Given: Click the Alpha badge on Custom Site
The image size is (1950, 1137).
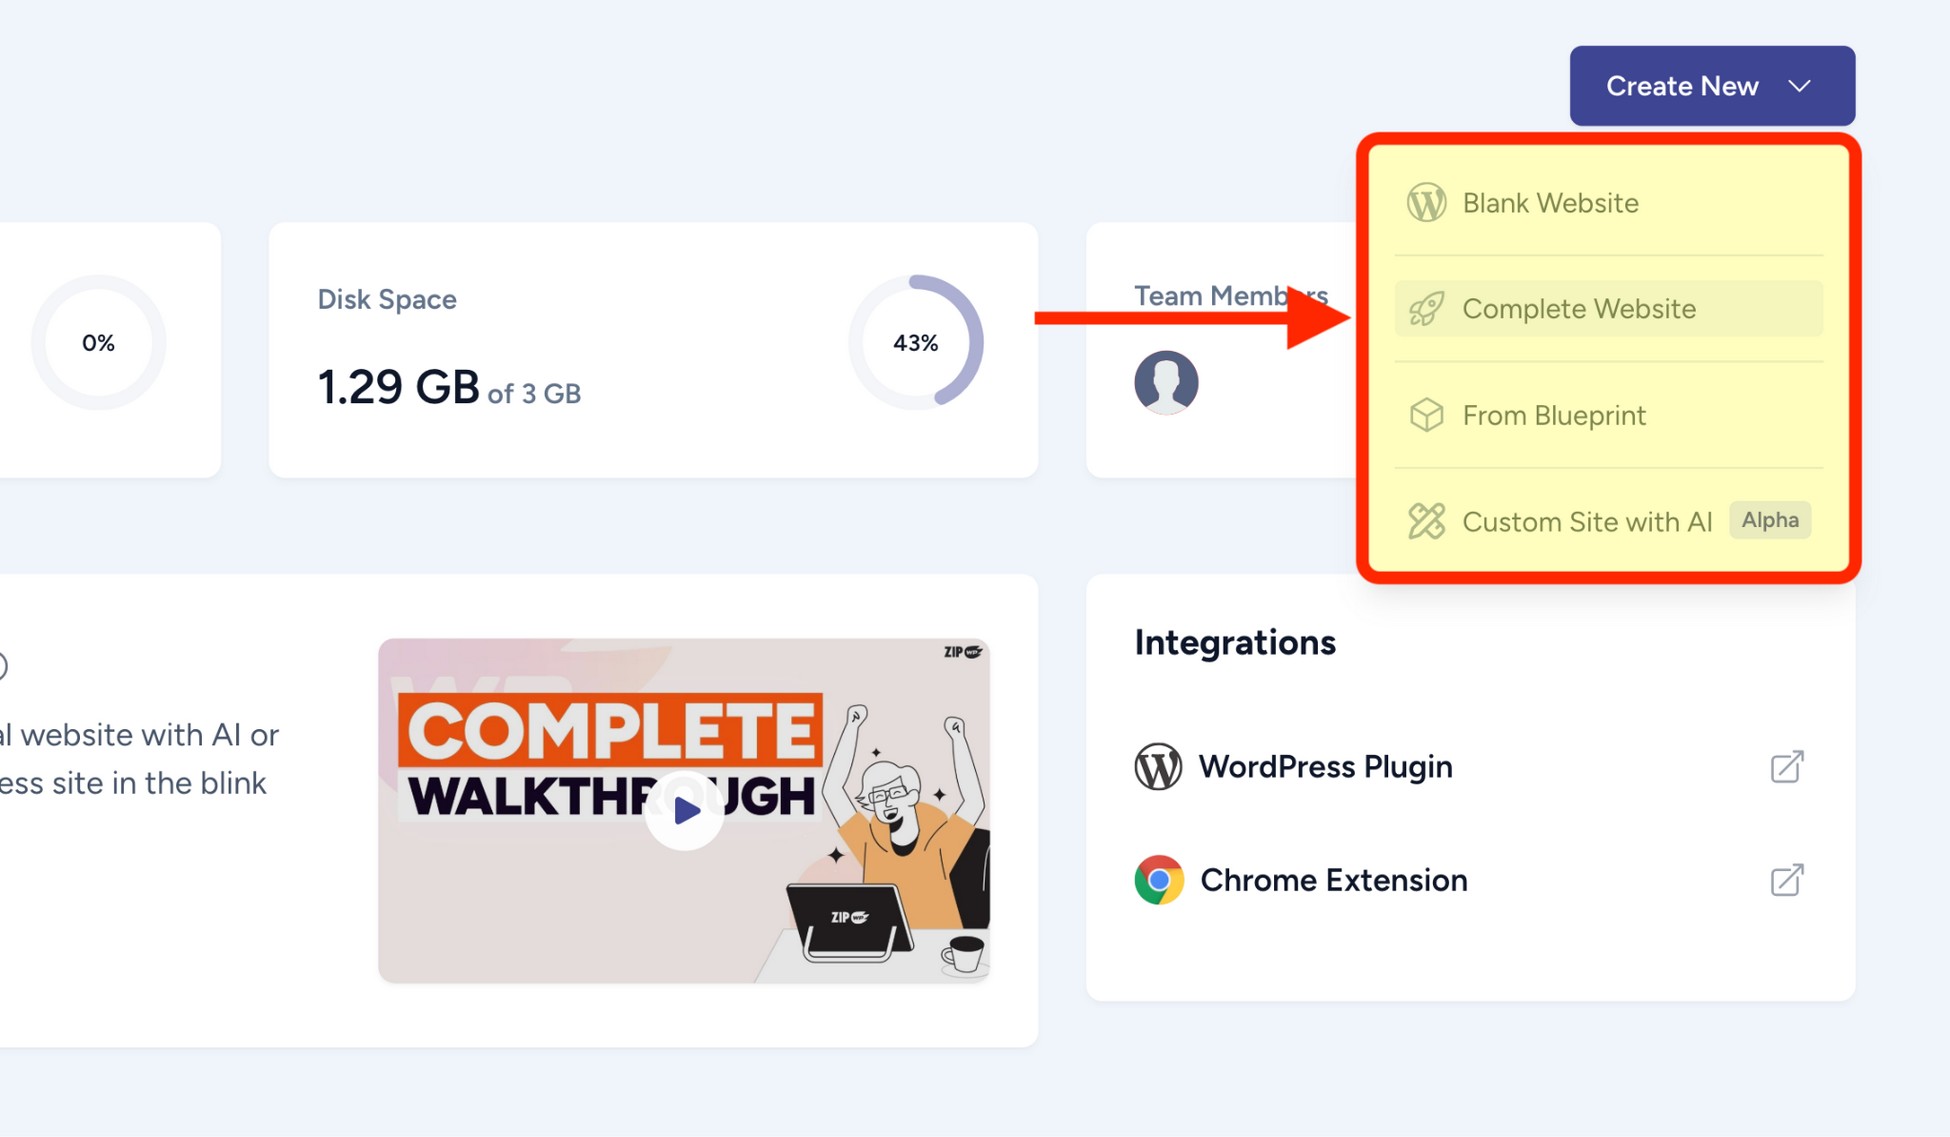Looking at the screenshot, I should [1770, 519].
